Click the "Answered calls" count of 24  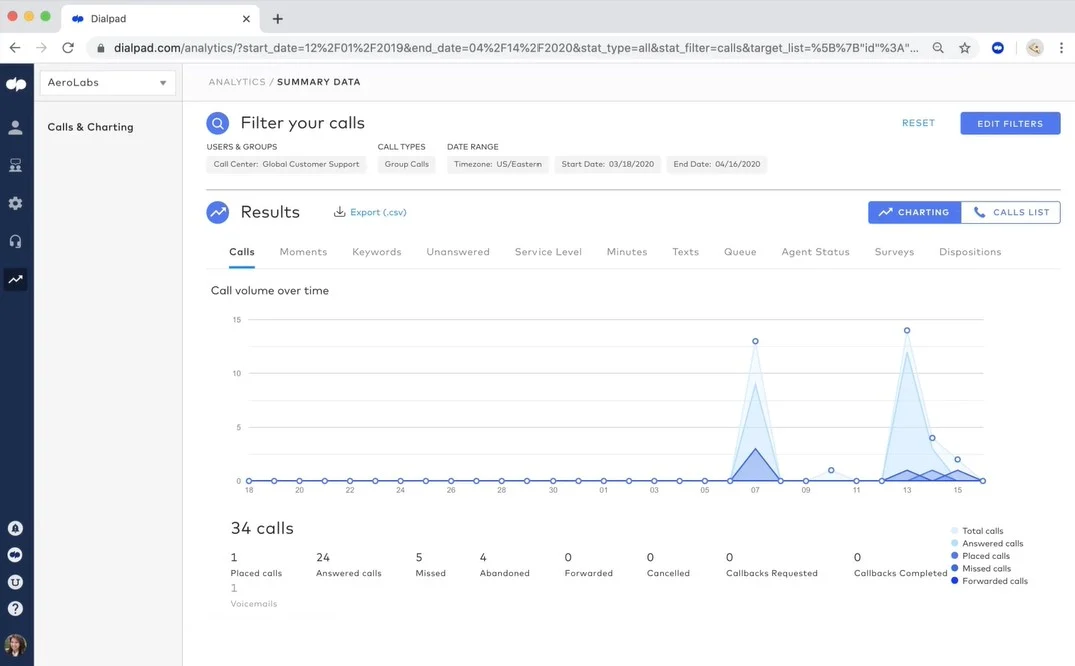coord(323,558)
